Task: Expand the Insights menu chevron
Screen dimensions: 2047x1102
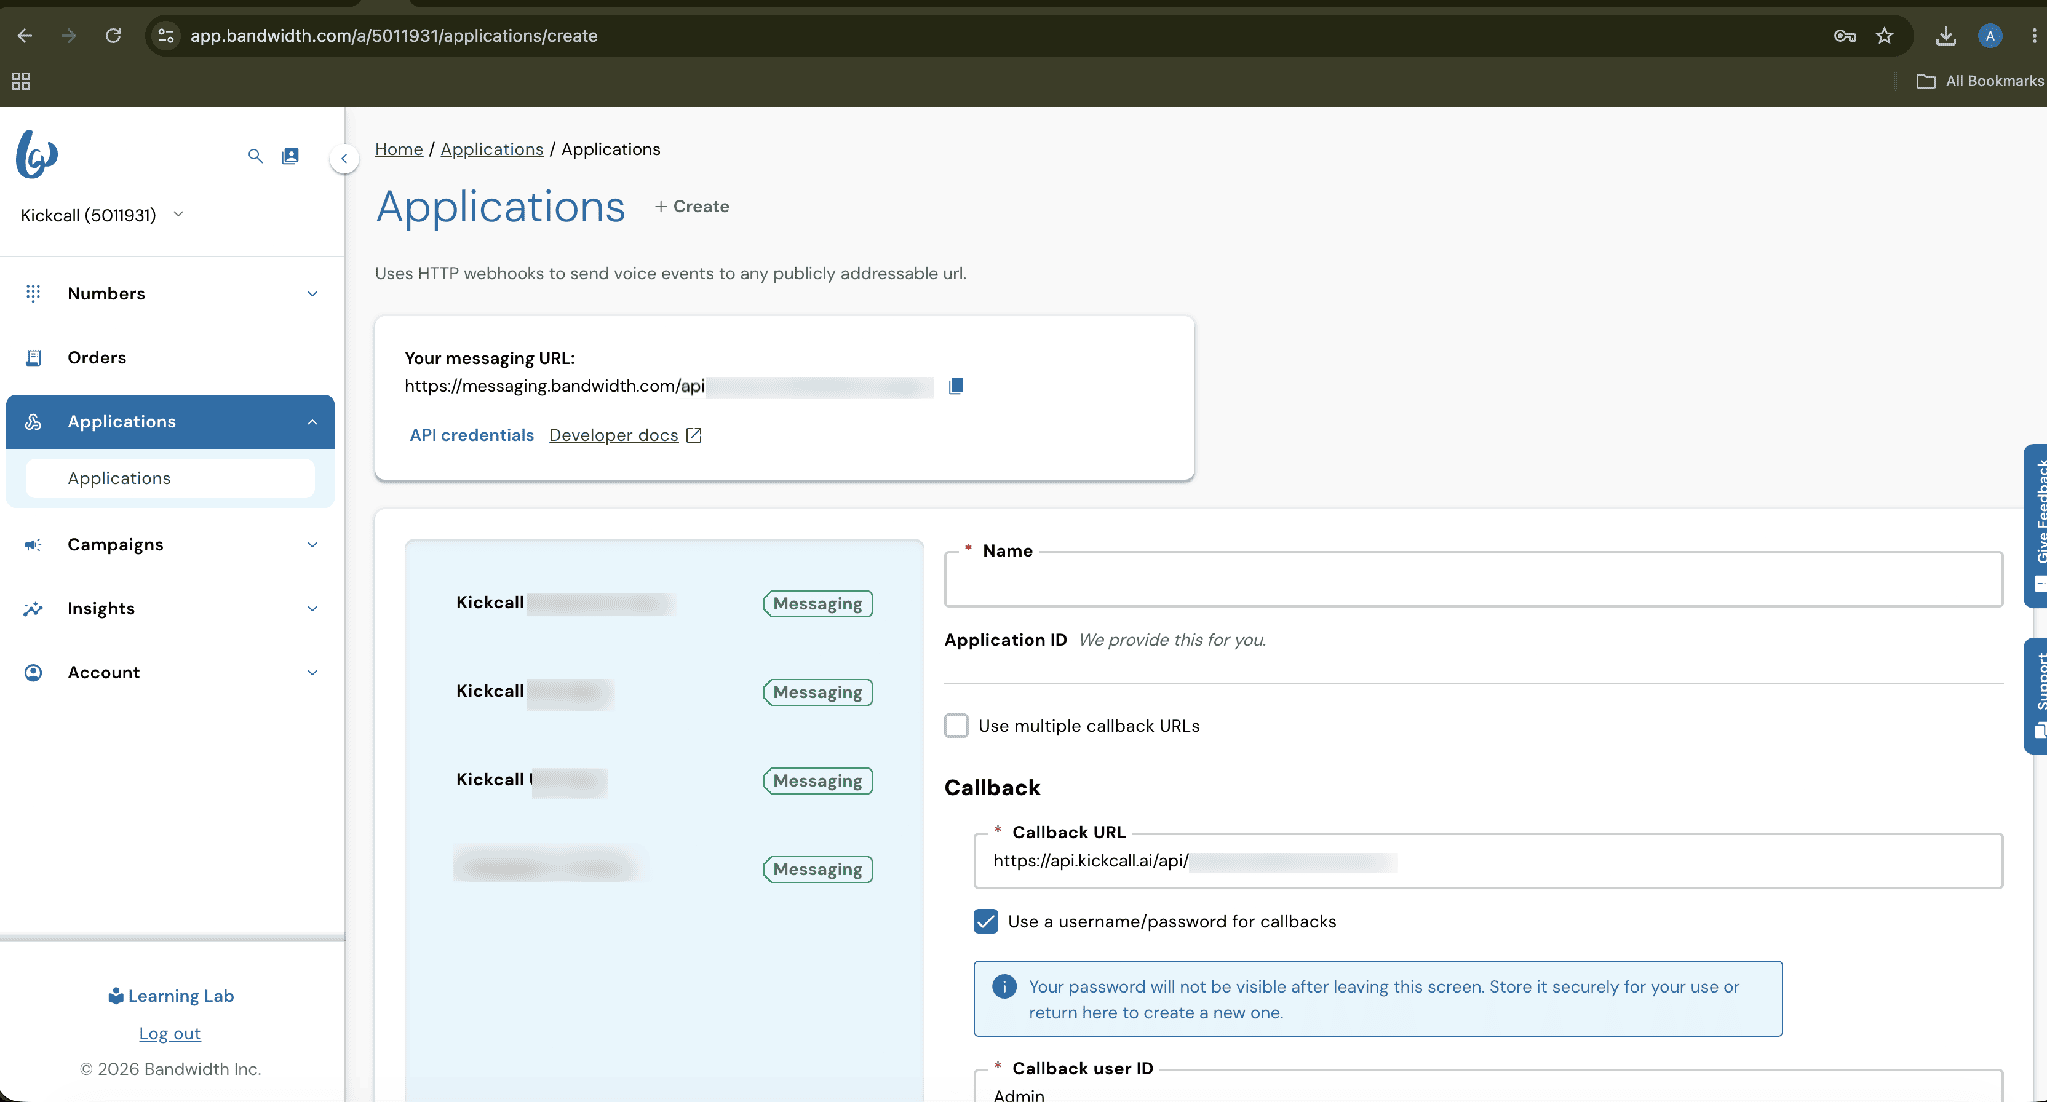Action: [x=312, y=609]
